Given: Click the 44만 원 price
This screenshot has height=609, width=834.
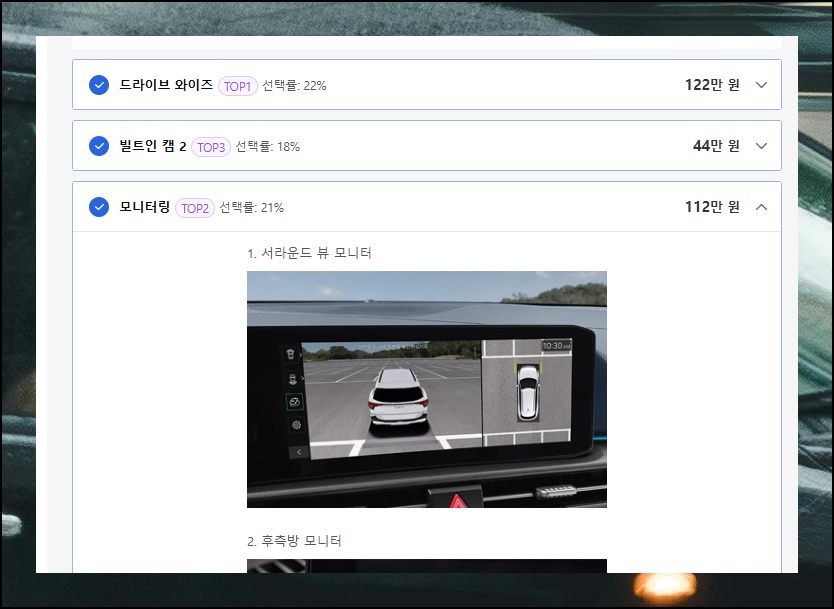Looking at the screenshot, I should 716,146.
